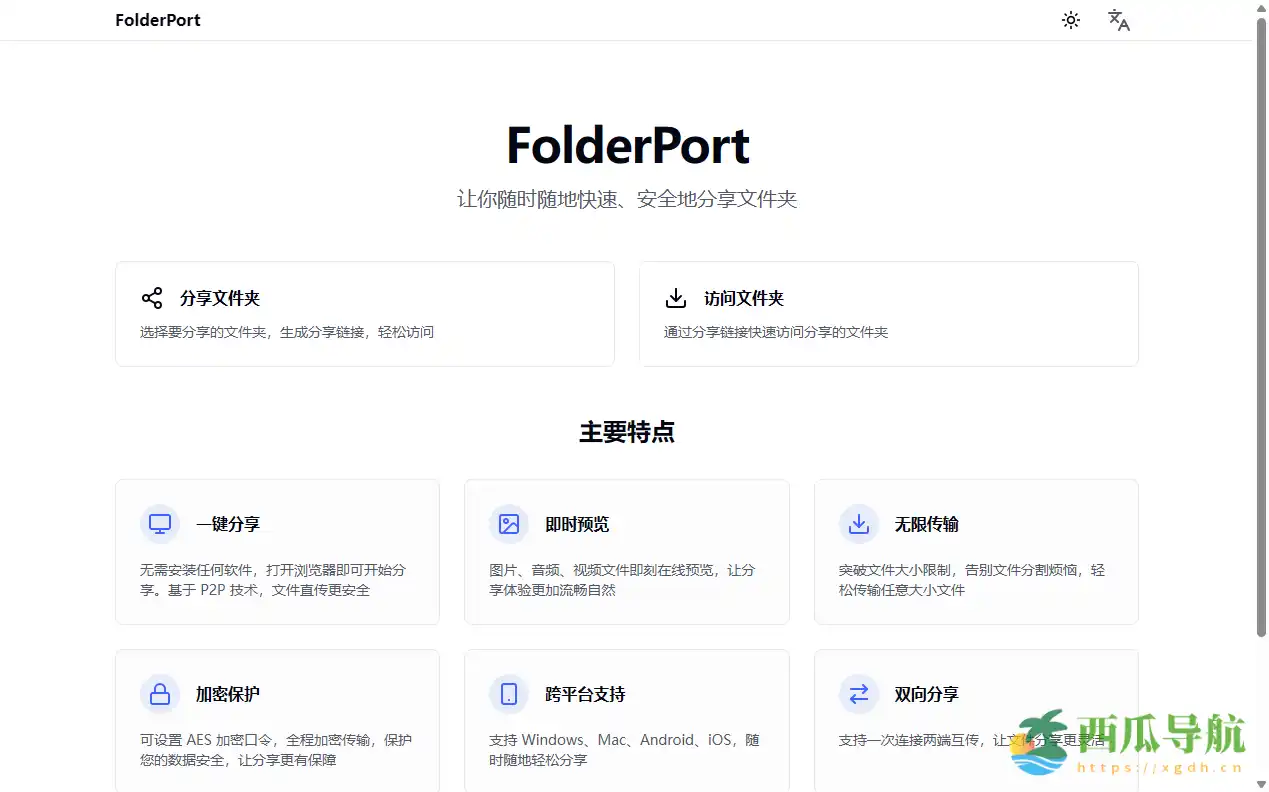The height and width of the screenshot is (792, 1269).
Task: Open the language switcher icon
Action: [x=1119, y=19]
